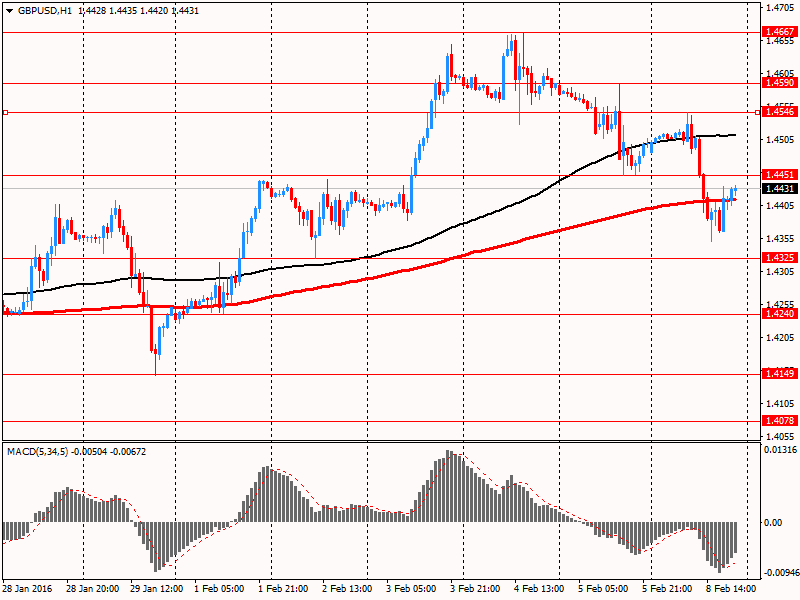
Task: Click the 1.4355 price scale value
Action: click(x=780, y=239)
